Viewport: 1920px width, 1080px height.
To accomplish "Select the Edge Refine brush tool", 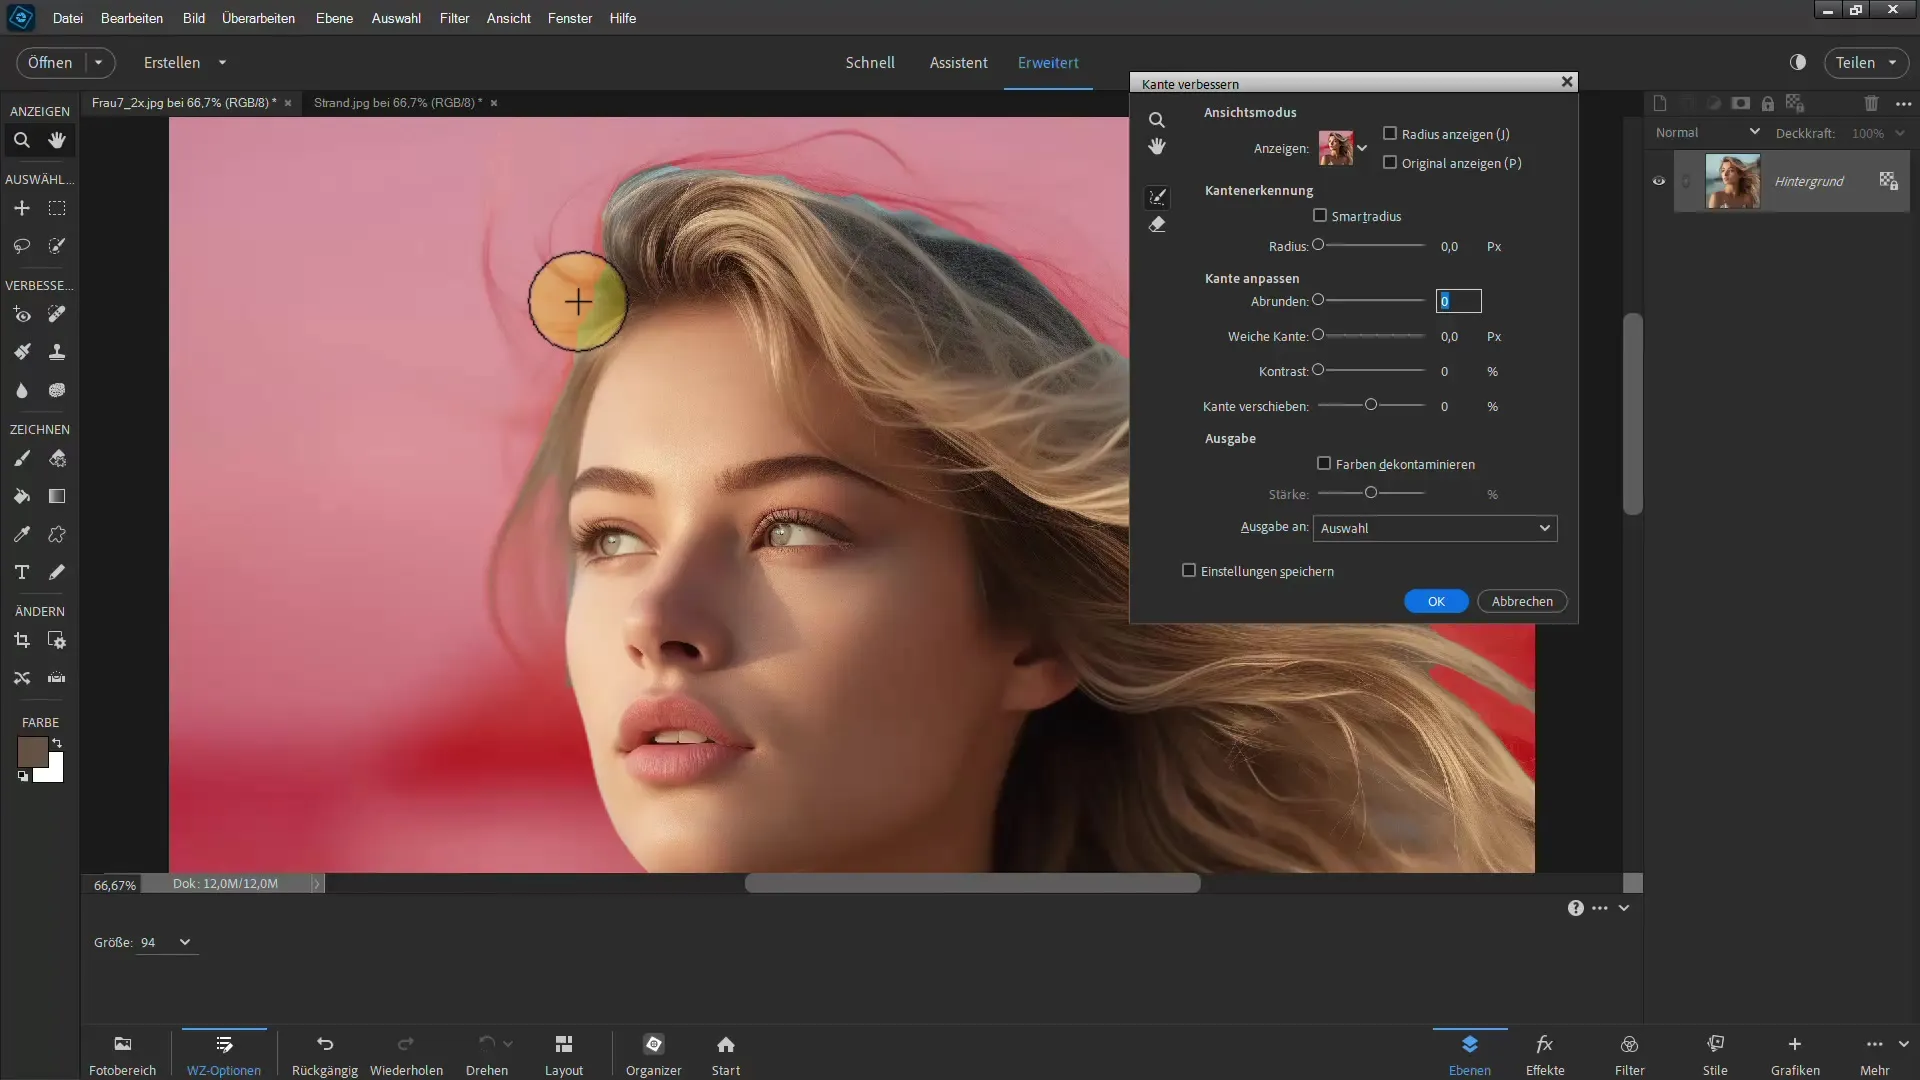I will [1160, 195].
